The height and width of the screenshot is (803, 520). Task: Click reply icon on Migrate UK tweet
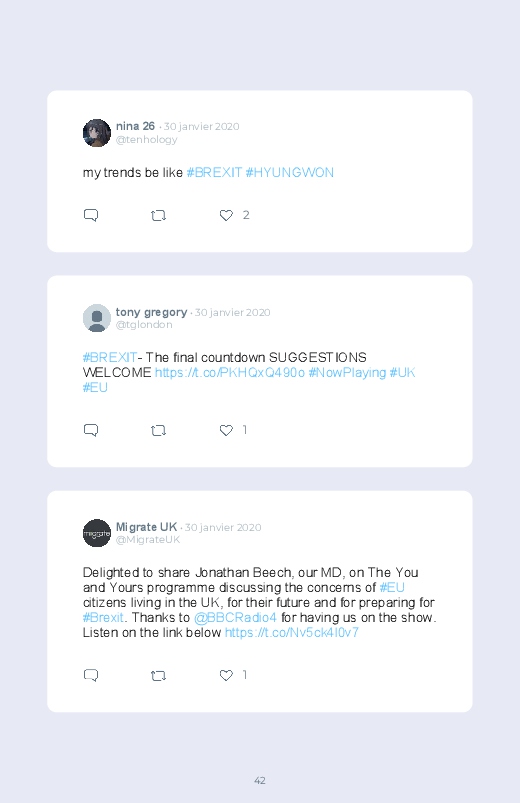point(91,675)
